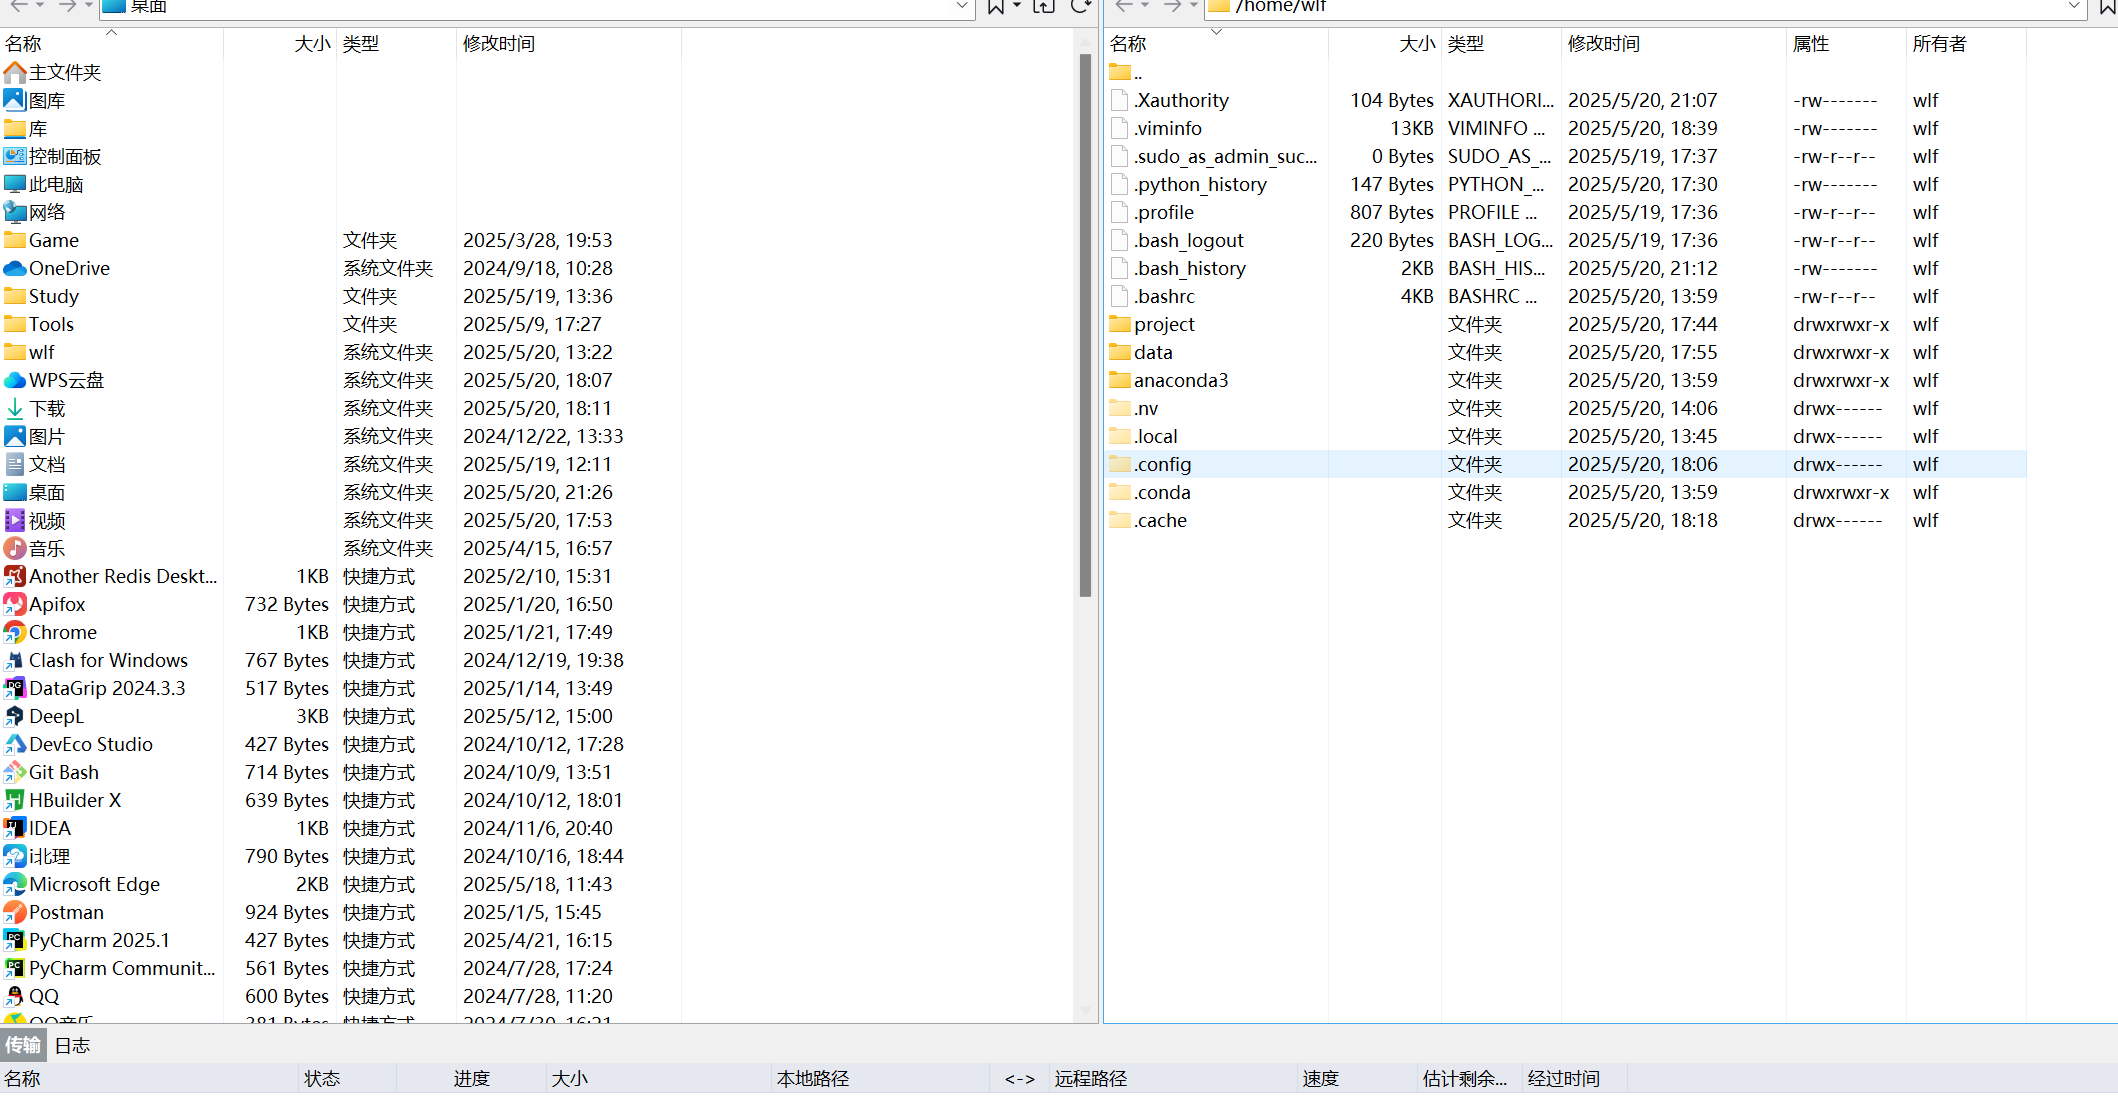
Task: Open the Chrome shortcut entry
Action: coord(63,632)
